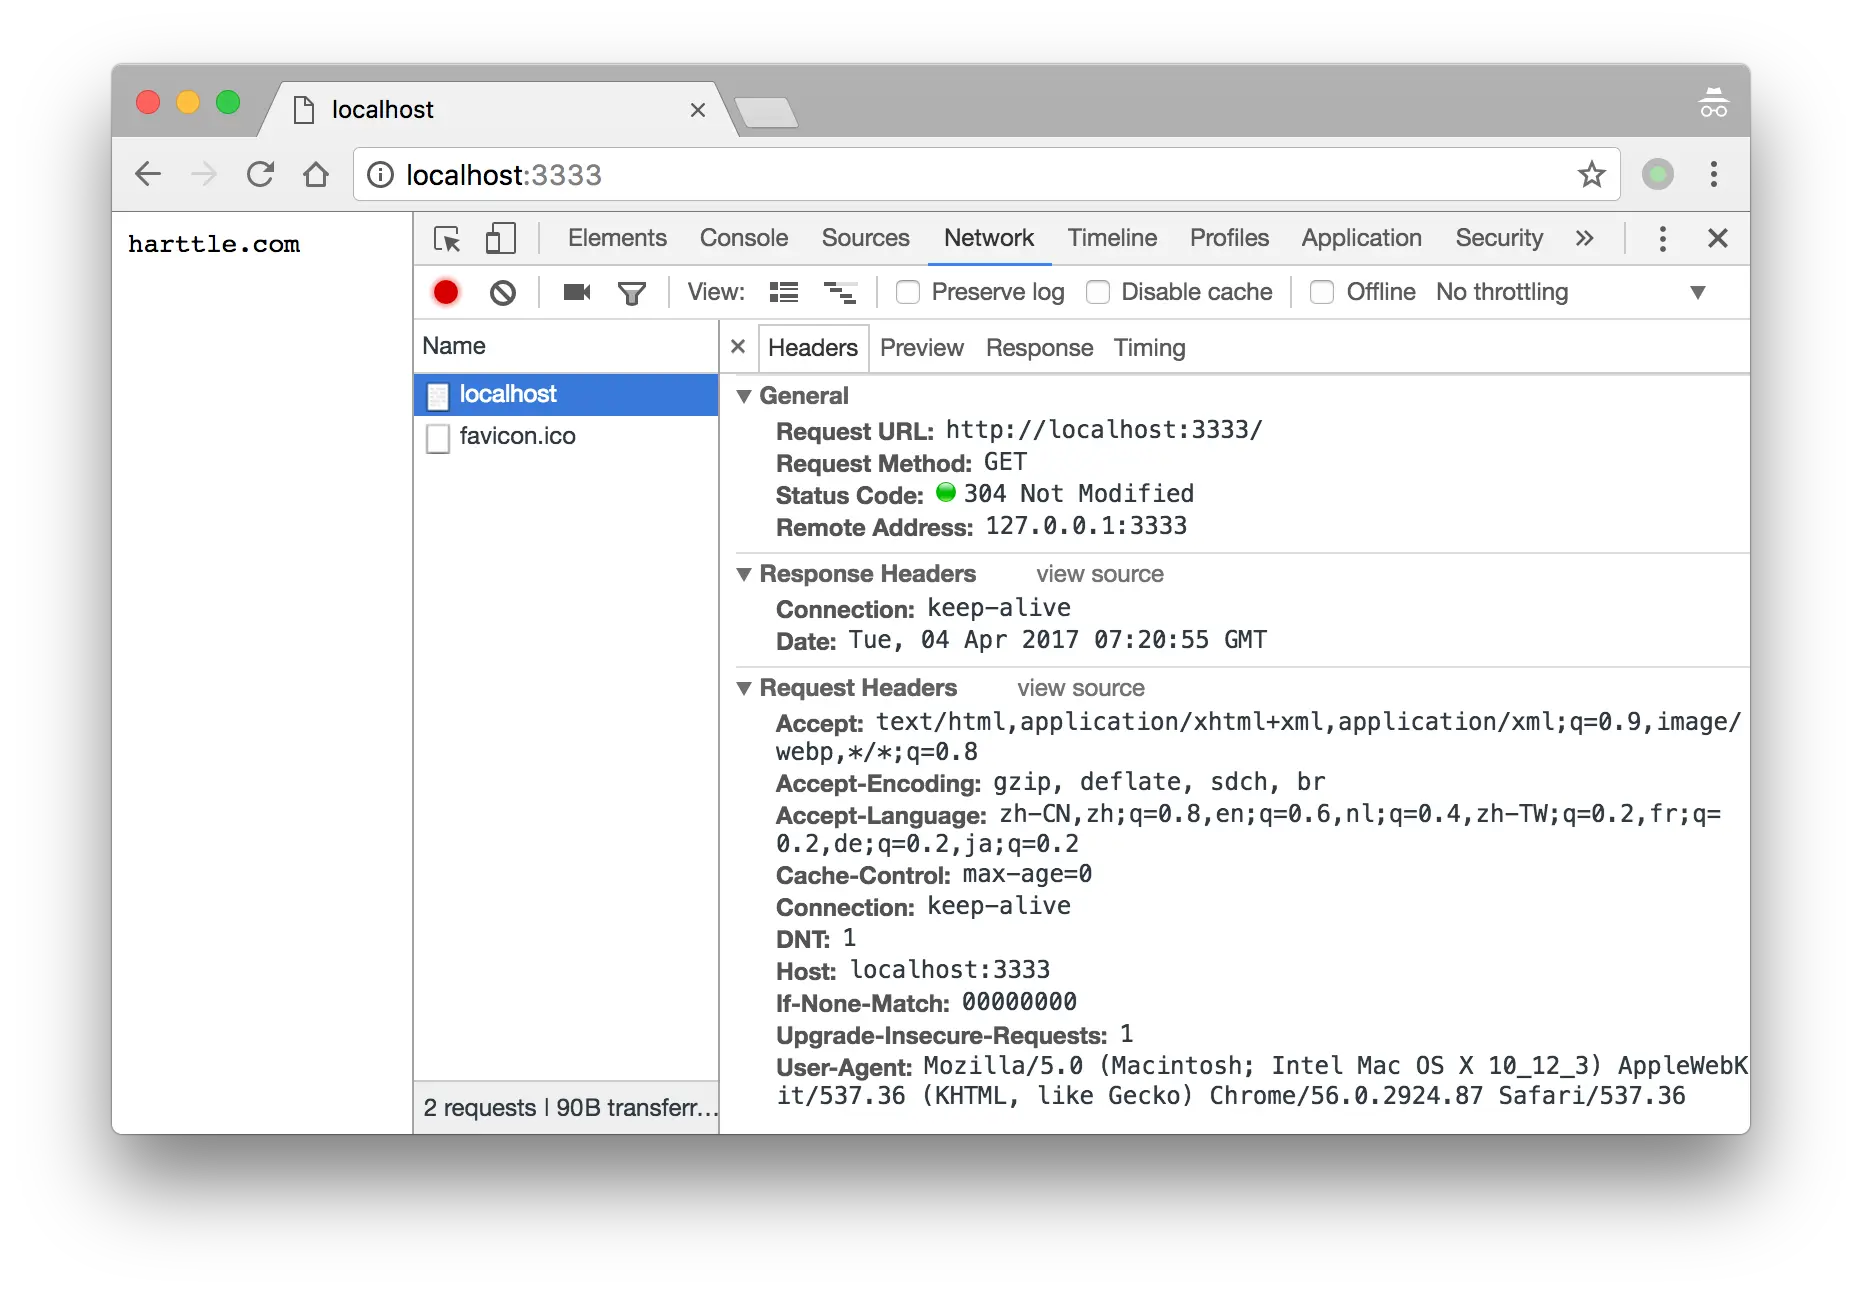Collapse the Response Headers section
Screen dimensions: 1862x1294
click(x=744, y=574)
